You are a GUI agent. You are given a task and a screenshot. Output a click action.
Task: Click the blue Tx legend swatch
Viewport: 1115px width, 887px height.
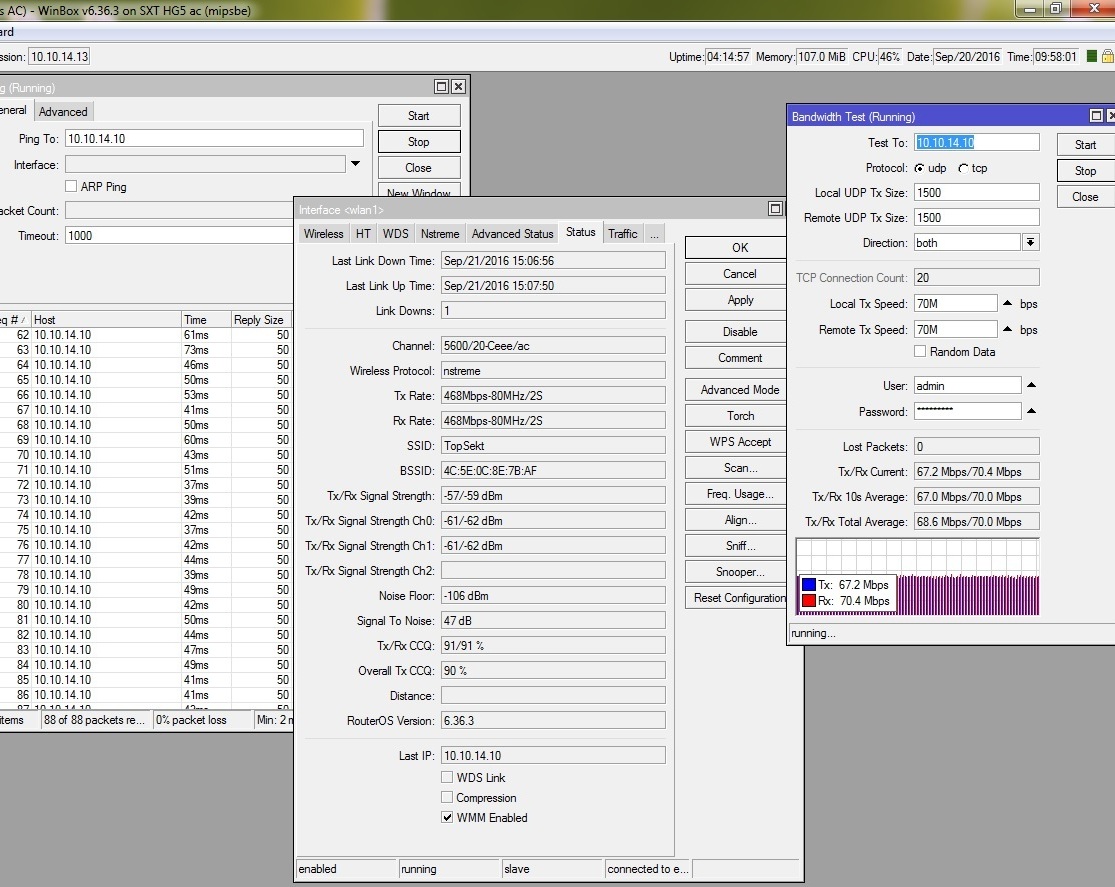(809, 585)
